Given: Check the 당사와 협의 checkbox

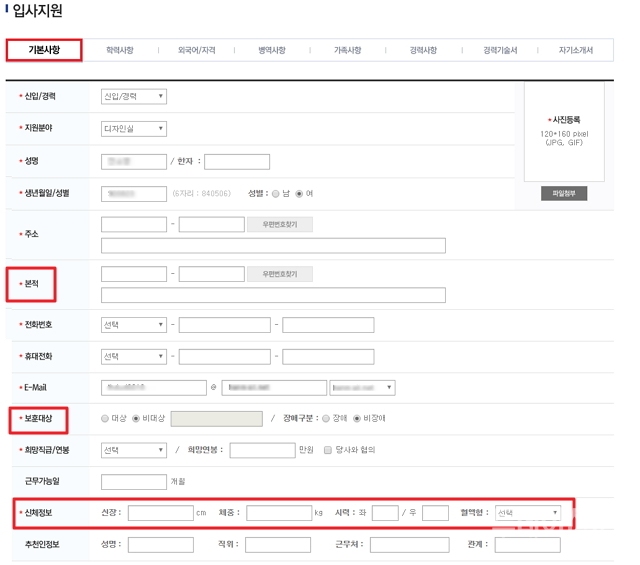Looking at the screenshot, I should click(328, 450).
